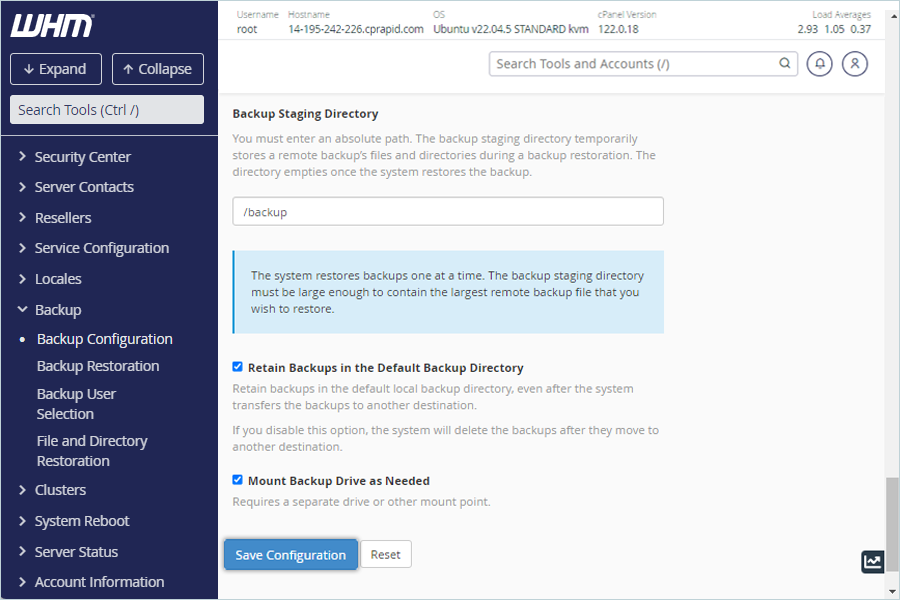The height and width of the screenshot is (600, 900).
Task: Click the OS Ubuntu v22.04.5 STANDARD kvm text
Action: [511, 29]
